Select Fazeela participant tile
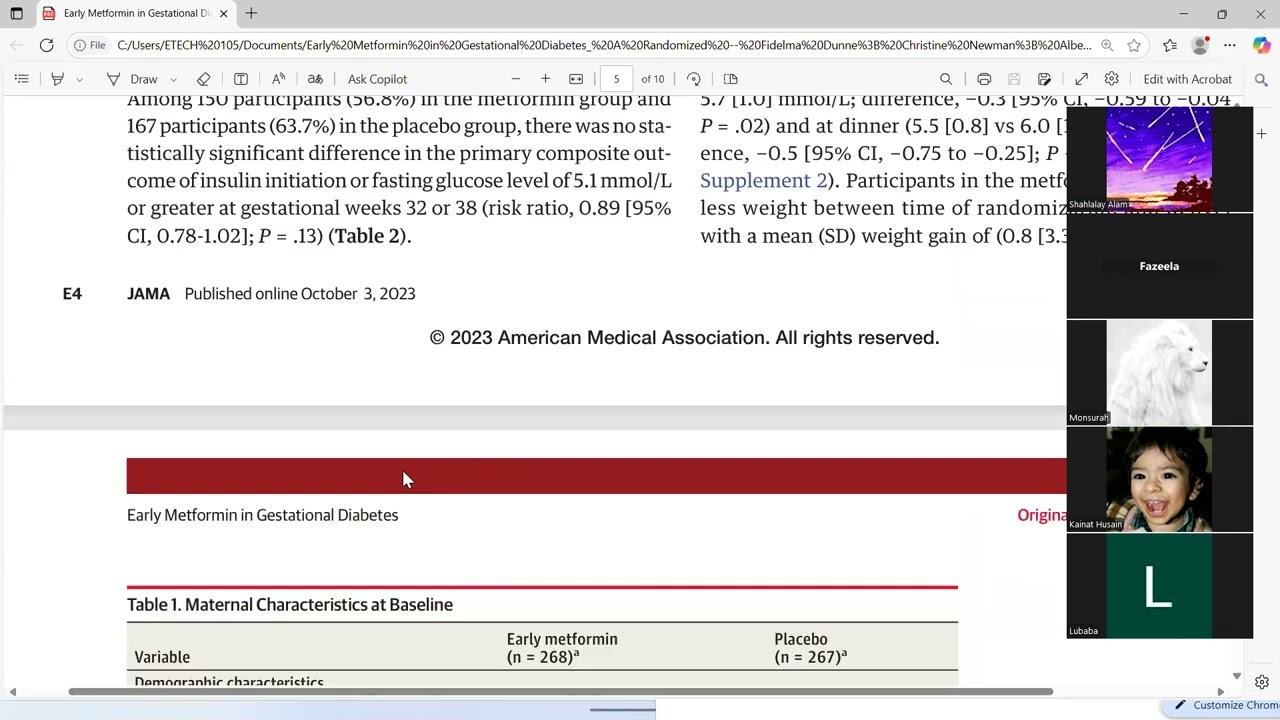Screen dimensions: 1280x720 point(1159,266)
